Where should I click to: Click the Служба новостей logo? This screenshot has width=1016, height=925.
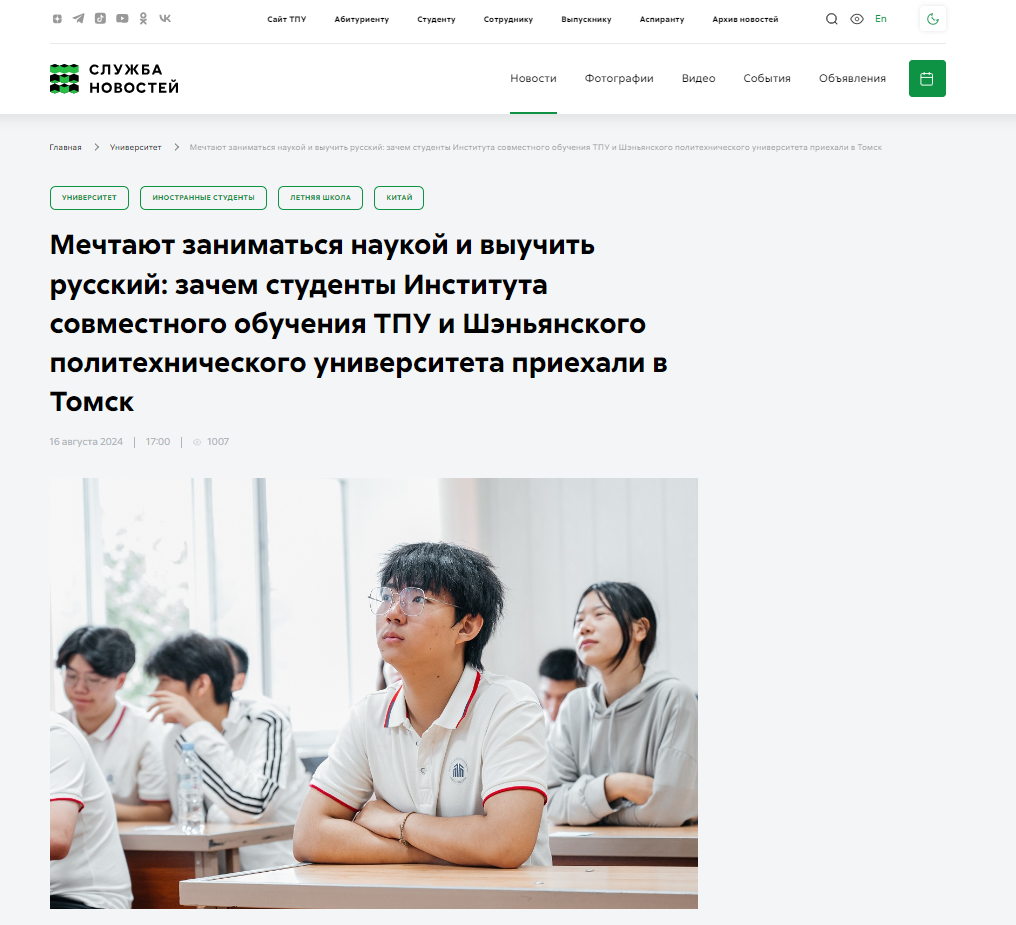point(114,78)
